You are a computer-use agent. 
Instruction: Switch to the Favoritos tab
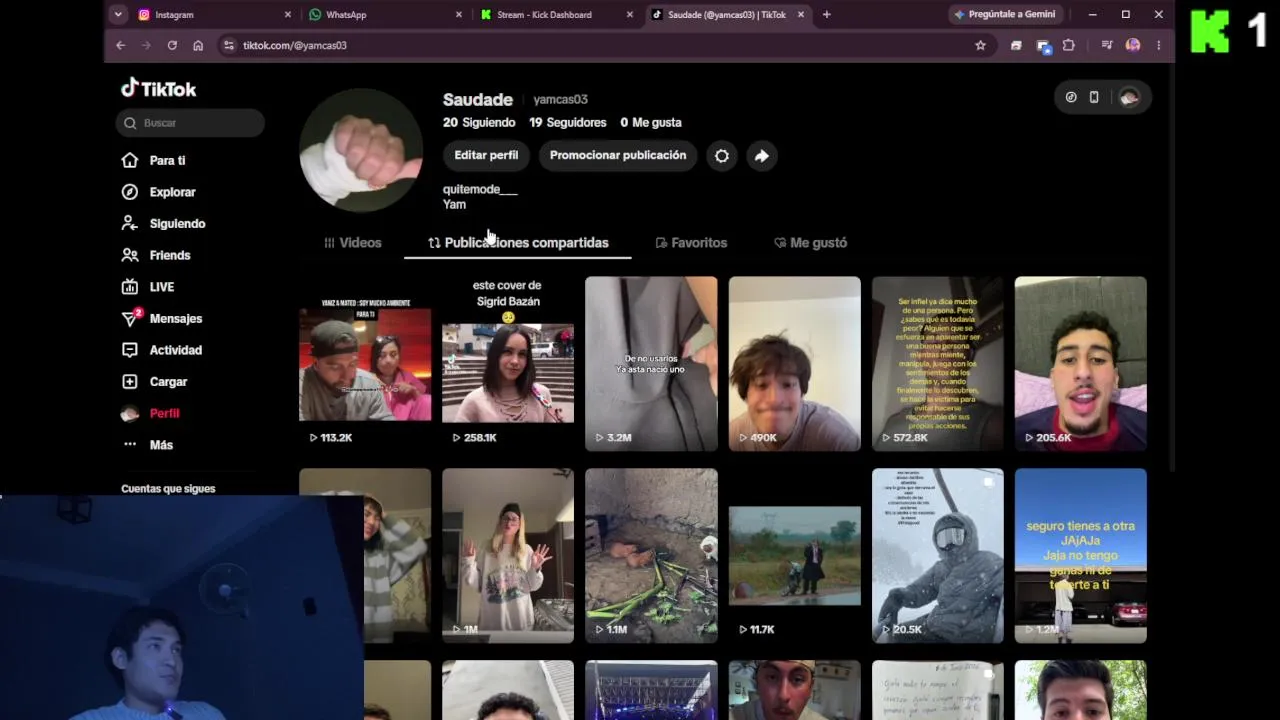(691, 243)
